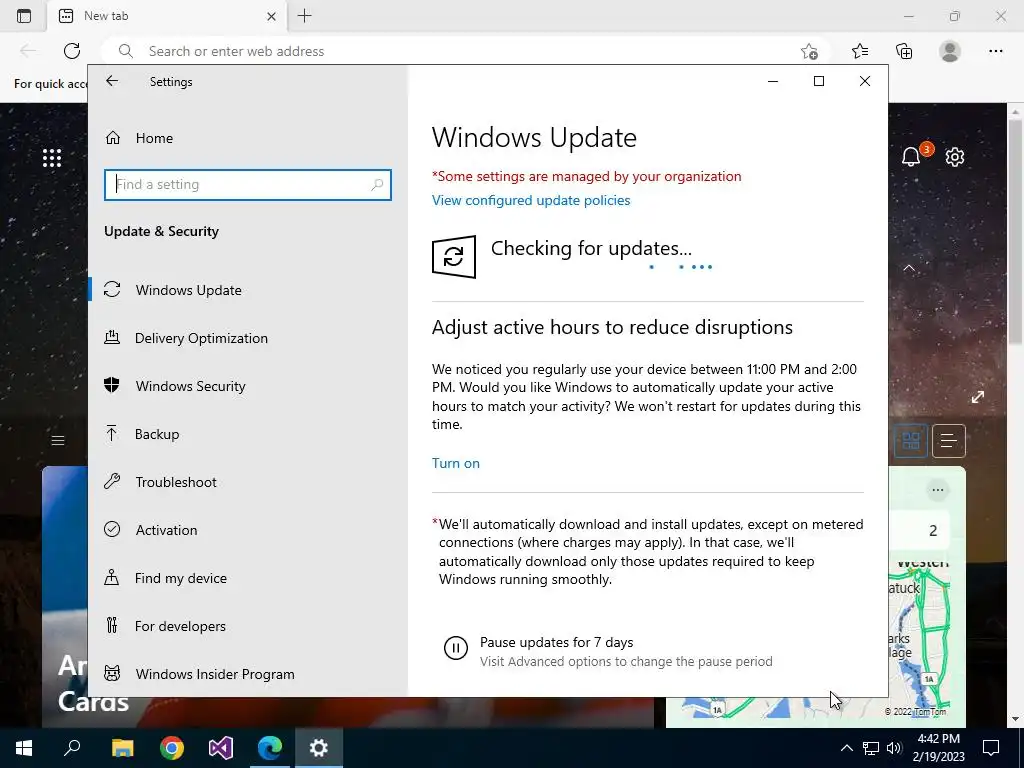The image size is (1024, 768).
Task: Open network status tray icon
Action: [x=871, y=748]
